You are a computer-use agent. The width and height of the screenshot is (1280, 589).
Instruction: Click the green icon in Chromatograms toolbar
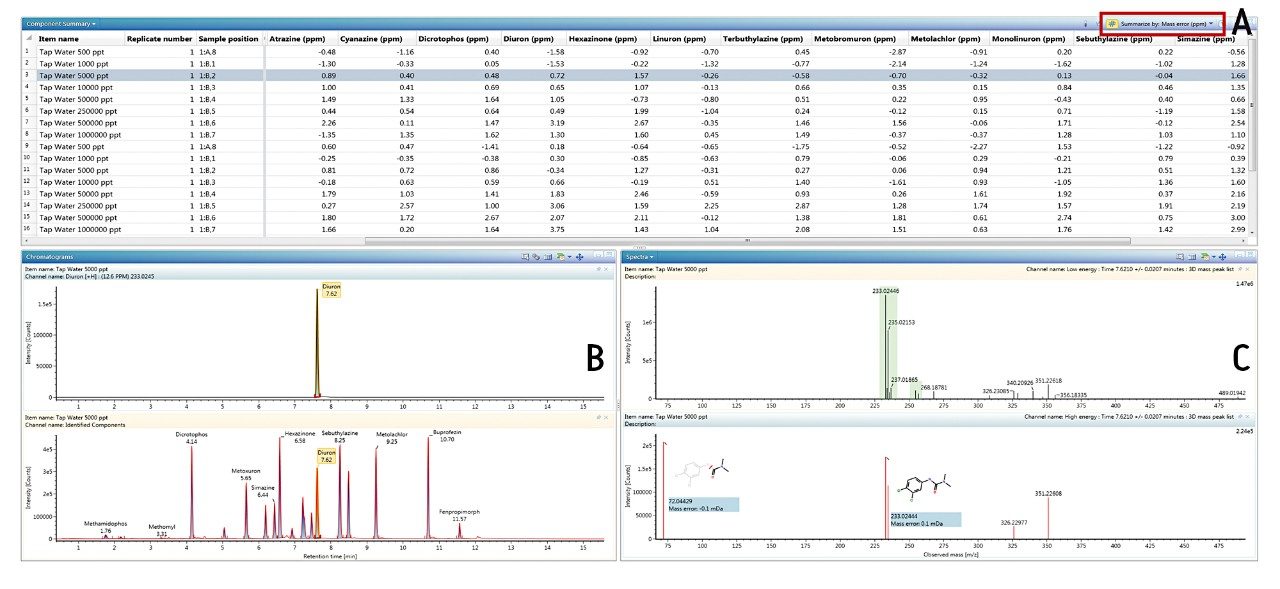pos(563,257)
